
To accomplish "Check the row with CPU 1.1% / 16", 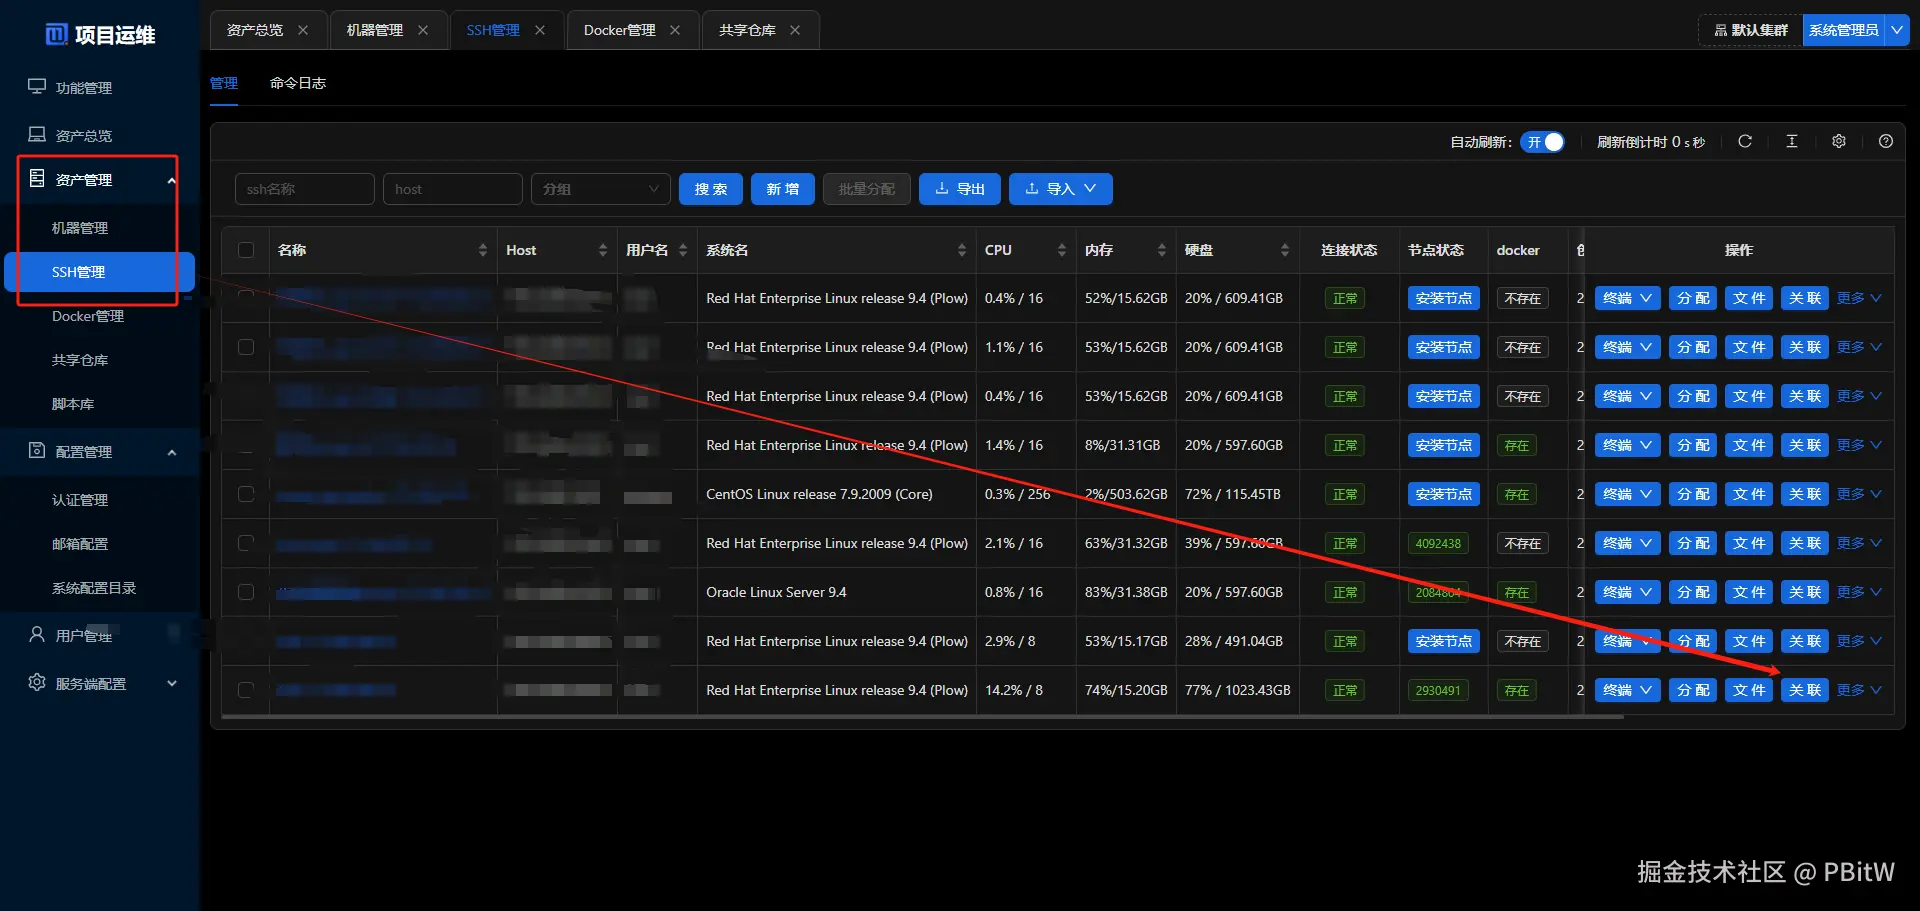I will [246, 347].
